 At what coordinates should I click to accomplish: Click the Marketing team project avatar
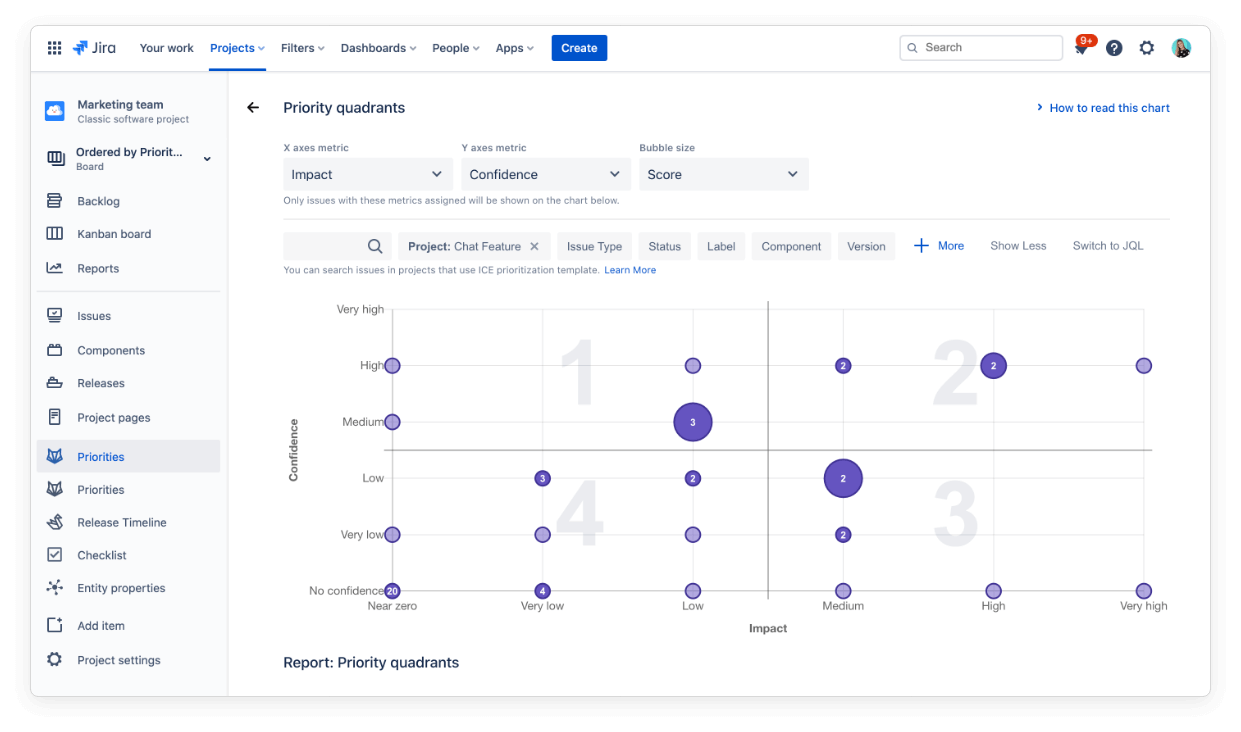(x=55, y=111)
